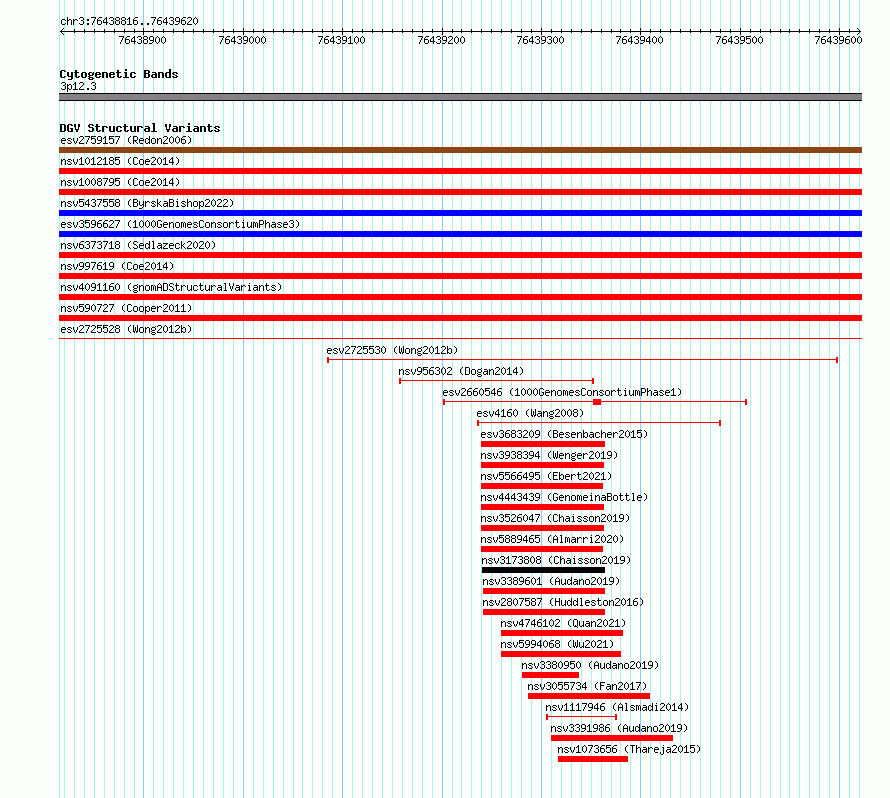Click ruler position 76439100

tap(342, 40)
